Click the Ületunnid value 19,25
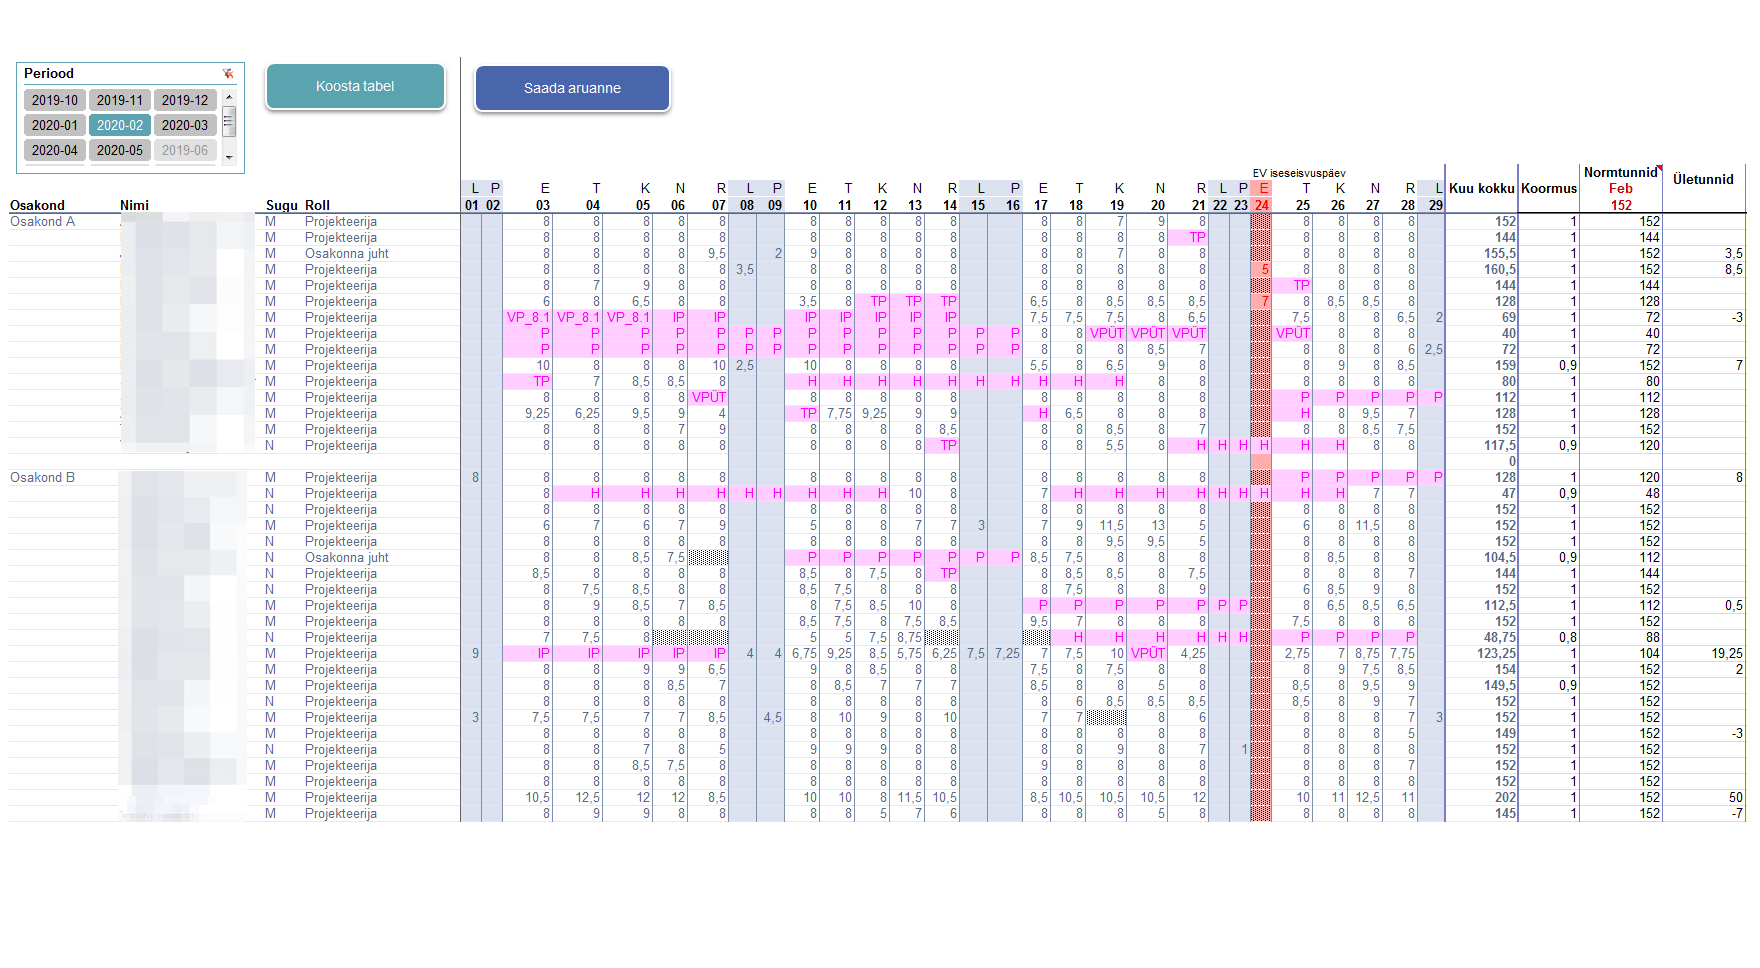Image resolution: width=1760 pixels, height=968 pixels. 1726,653
